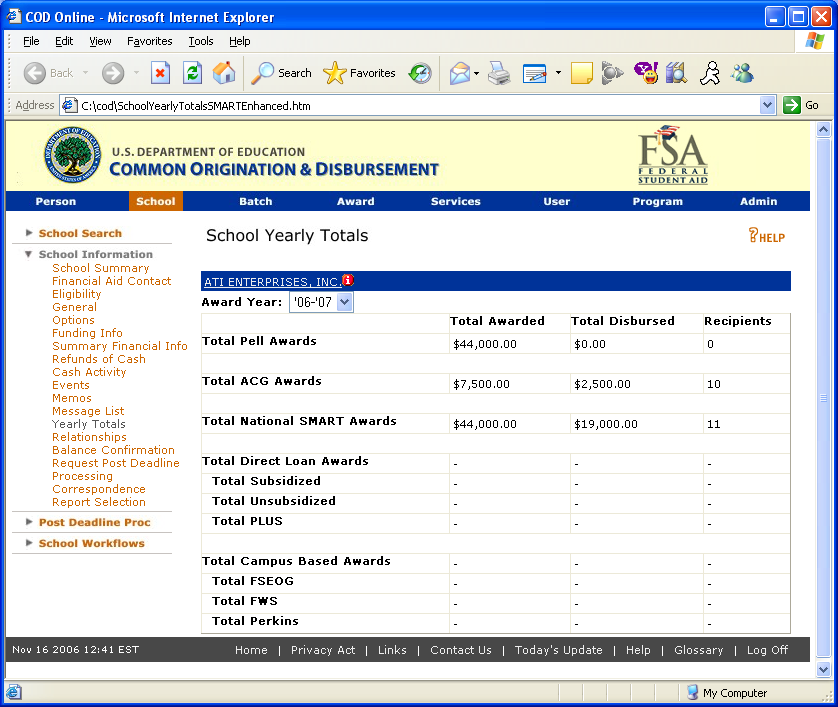The width and height of the screenshot is (838, 707).
Task: Expand the address bar dropdown arrow
Action: [x=767, y=105]
